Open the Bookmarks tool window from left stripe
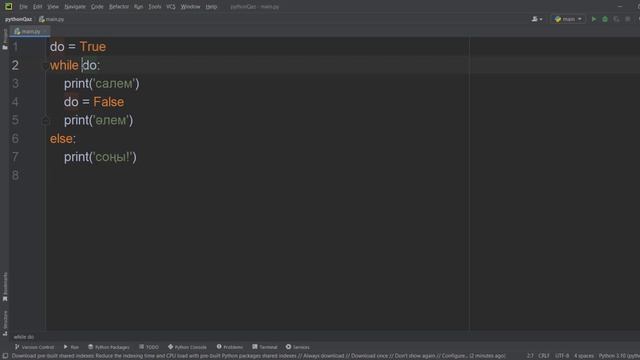Image resolution: width=640 pixels, height=360 pixels. [5, 287]
